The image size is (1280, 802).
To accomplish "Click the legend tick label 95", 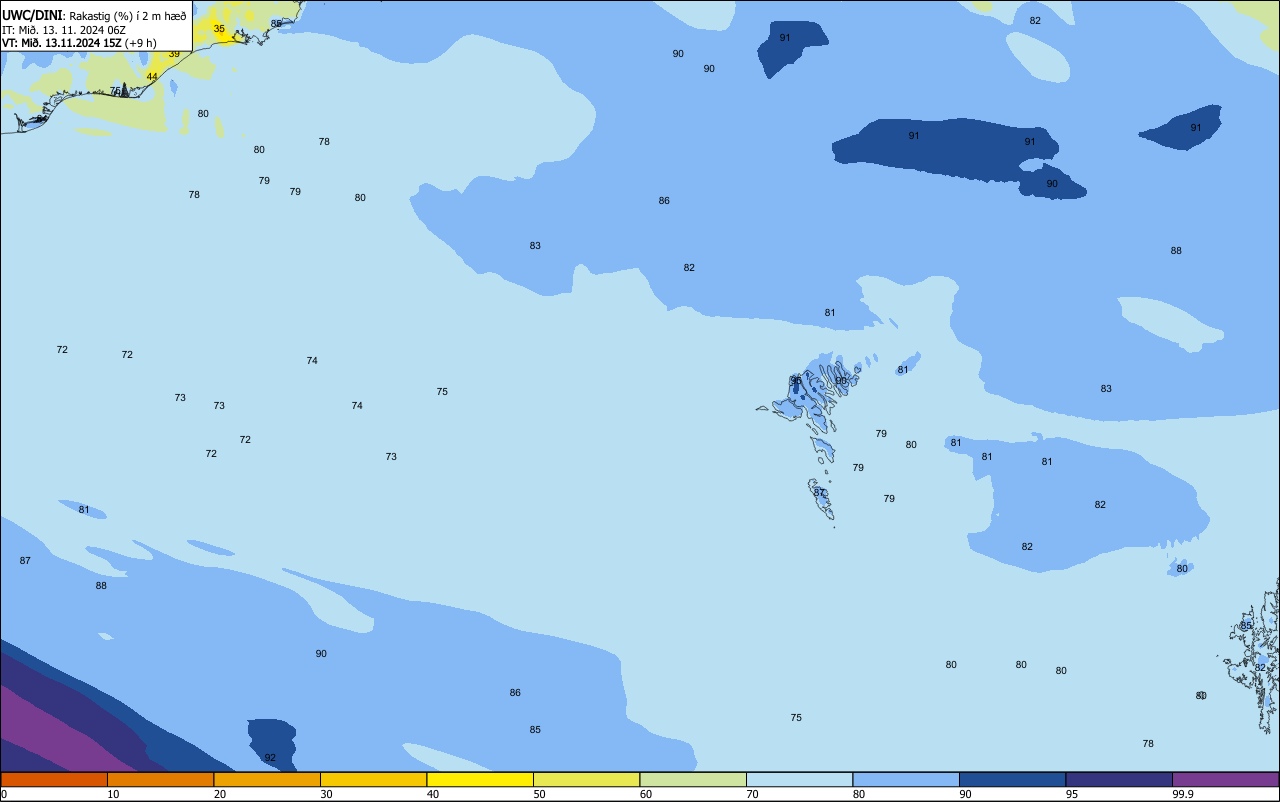I will coord(1072,794).
